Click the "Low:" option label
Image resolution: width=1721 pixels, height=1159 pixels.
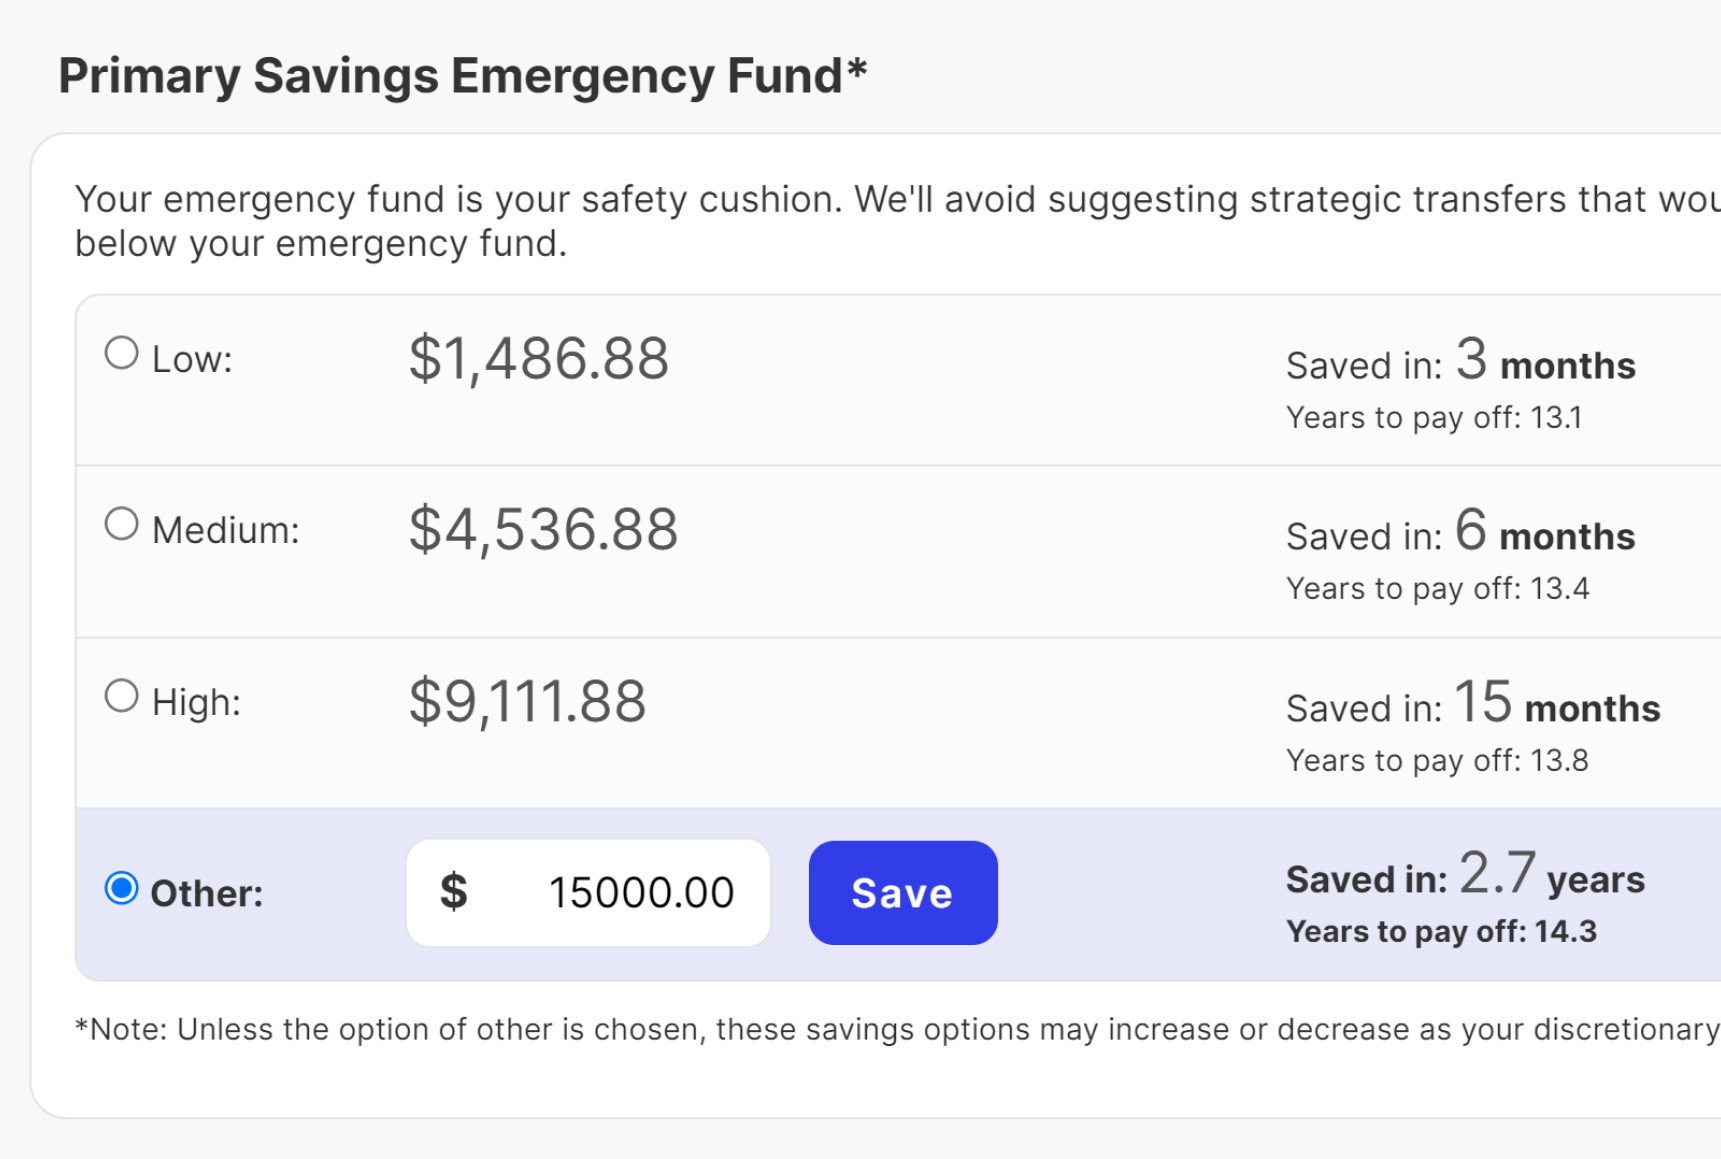[x=192, y=360]
